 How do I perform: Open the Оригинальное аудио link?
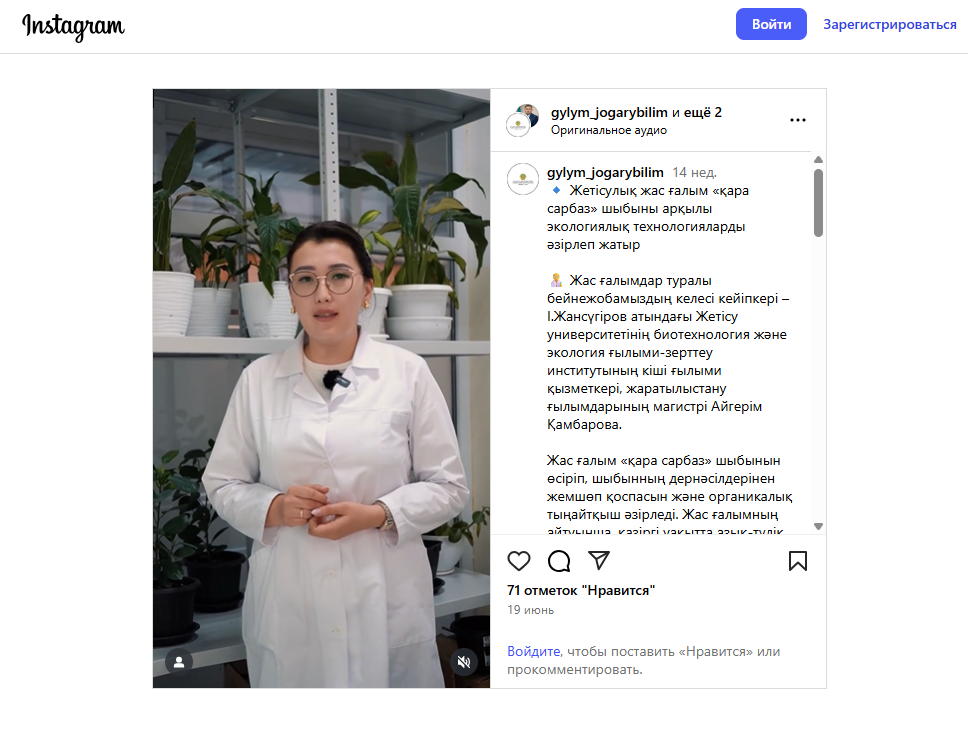pos(609,130)
